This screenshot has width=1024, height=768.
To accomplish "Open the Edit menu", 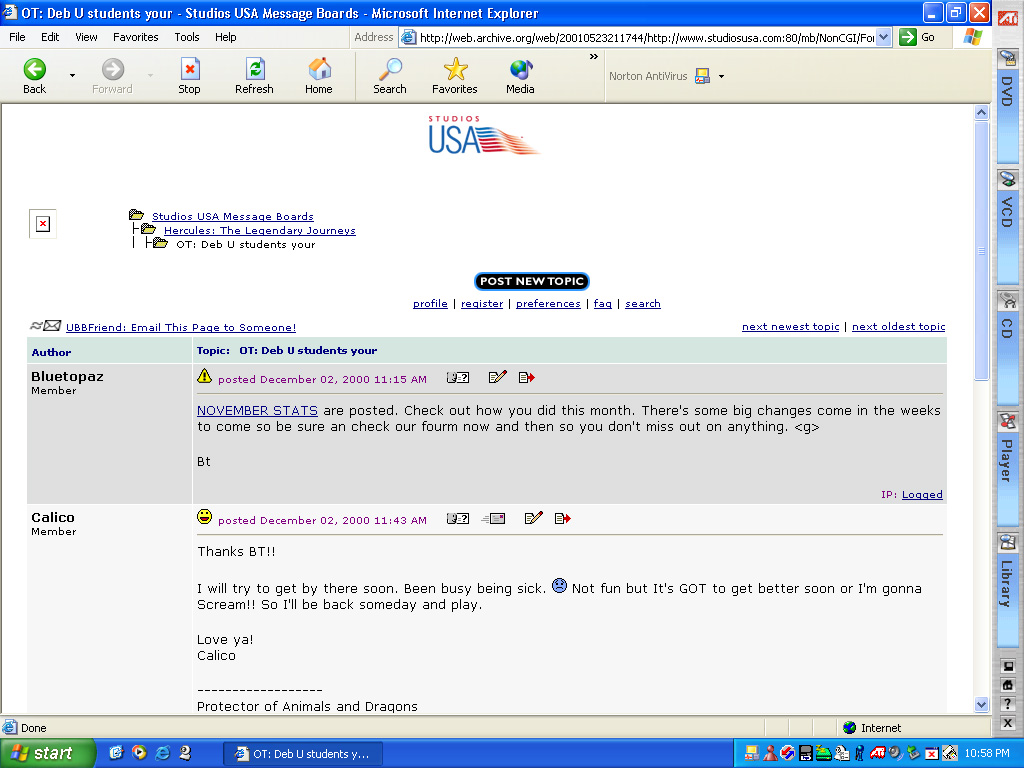I will click(x=50, y=37).
